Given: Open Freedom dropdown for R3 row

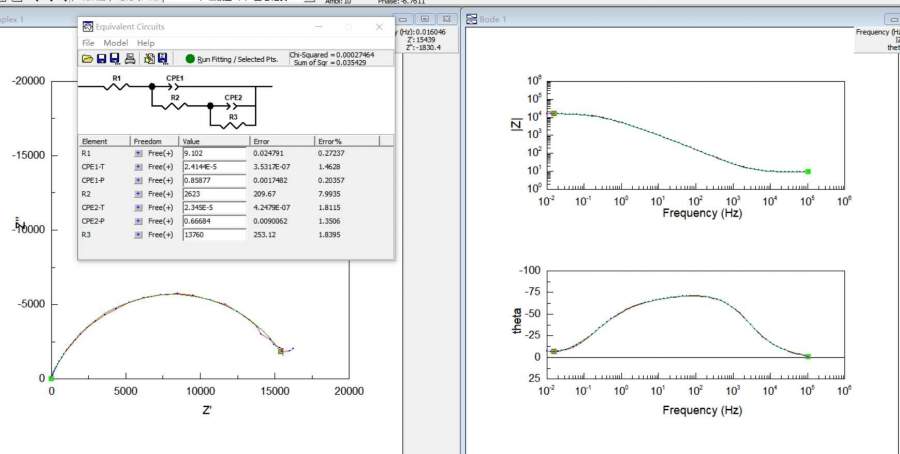Looking at the screenshot, I should [x=138, y=234].
